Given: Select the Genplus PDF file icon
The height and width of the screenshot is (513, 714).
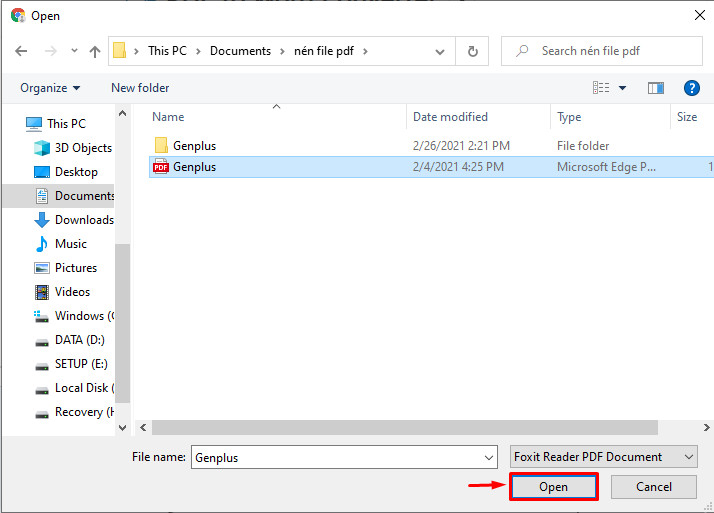Looking at the screenshot, I should click(x=161, y=167).
